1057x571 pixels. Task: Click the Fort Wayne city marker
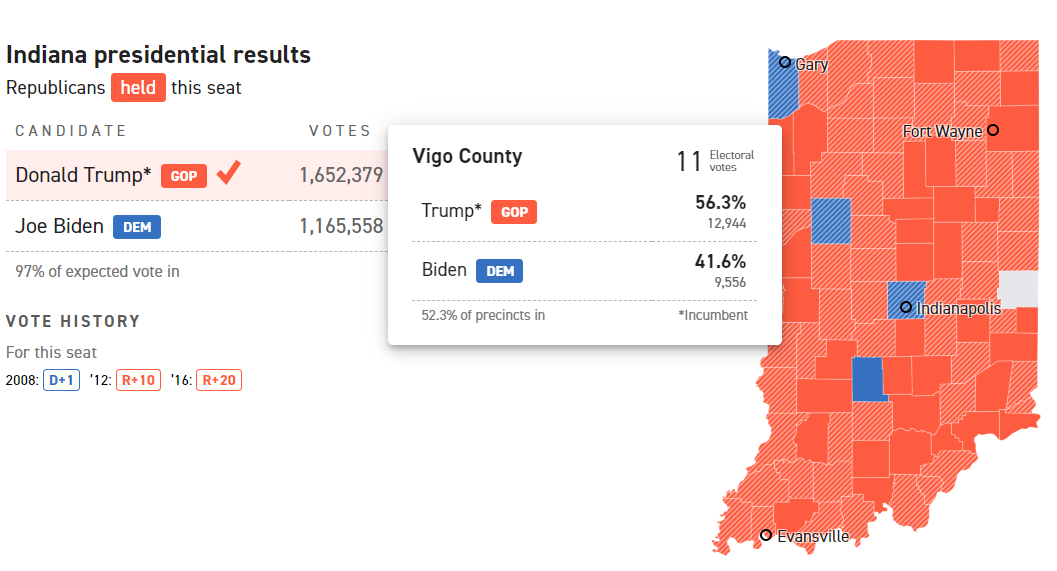(x=993, y=130)
